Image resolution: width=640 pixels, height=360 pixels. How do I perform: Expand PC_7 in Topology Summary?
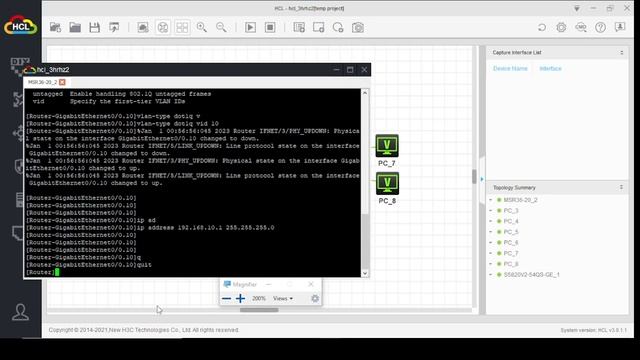pos(491,253)
